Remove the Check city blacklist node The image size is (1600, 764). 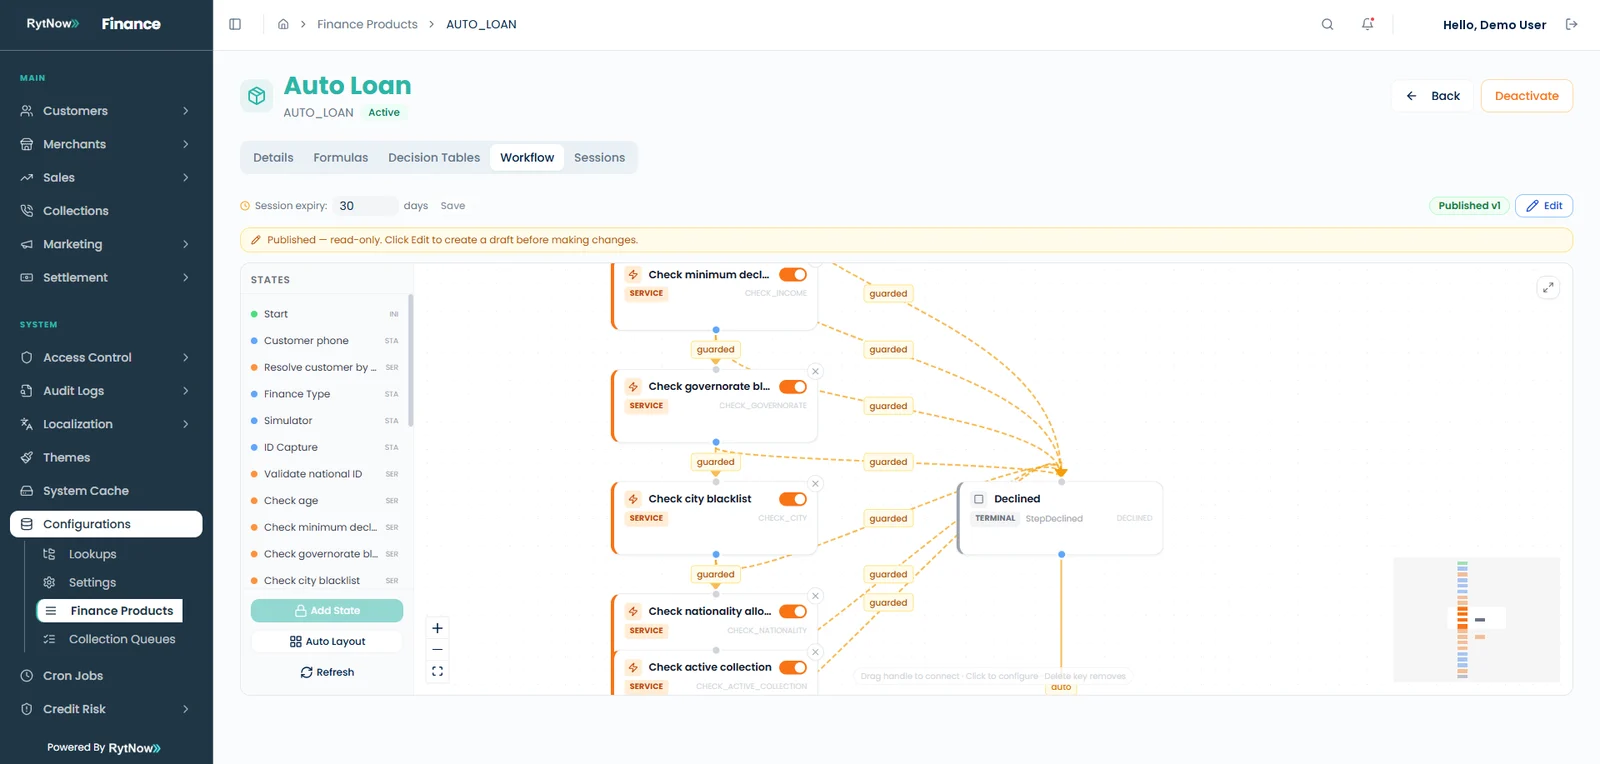815,483
